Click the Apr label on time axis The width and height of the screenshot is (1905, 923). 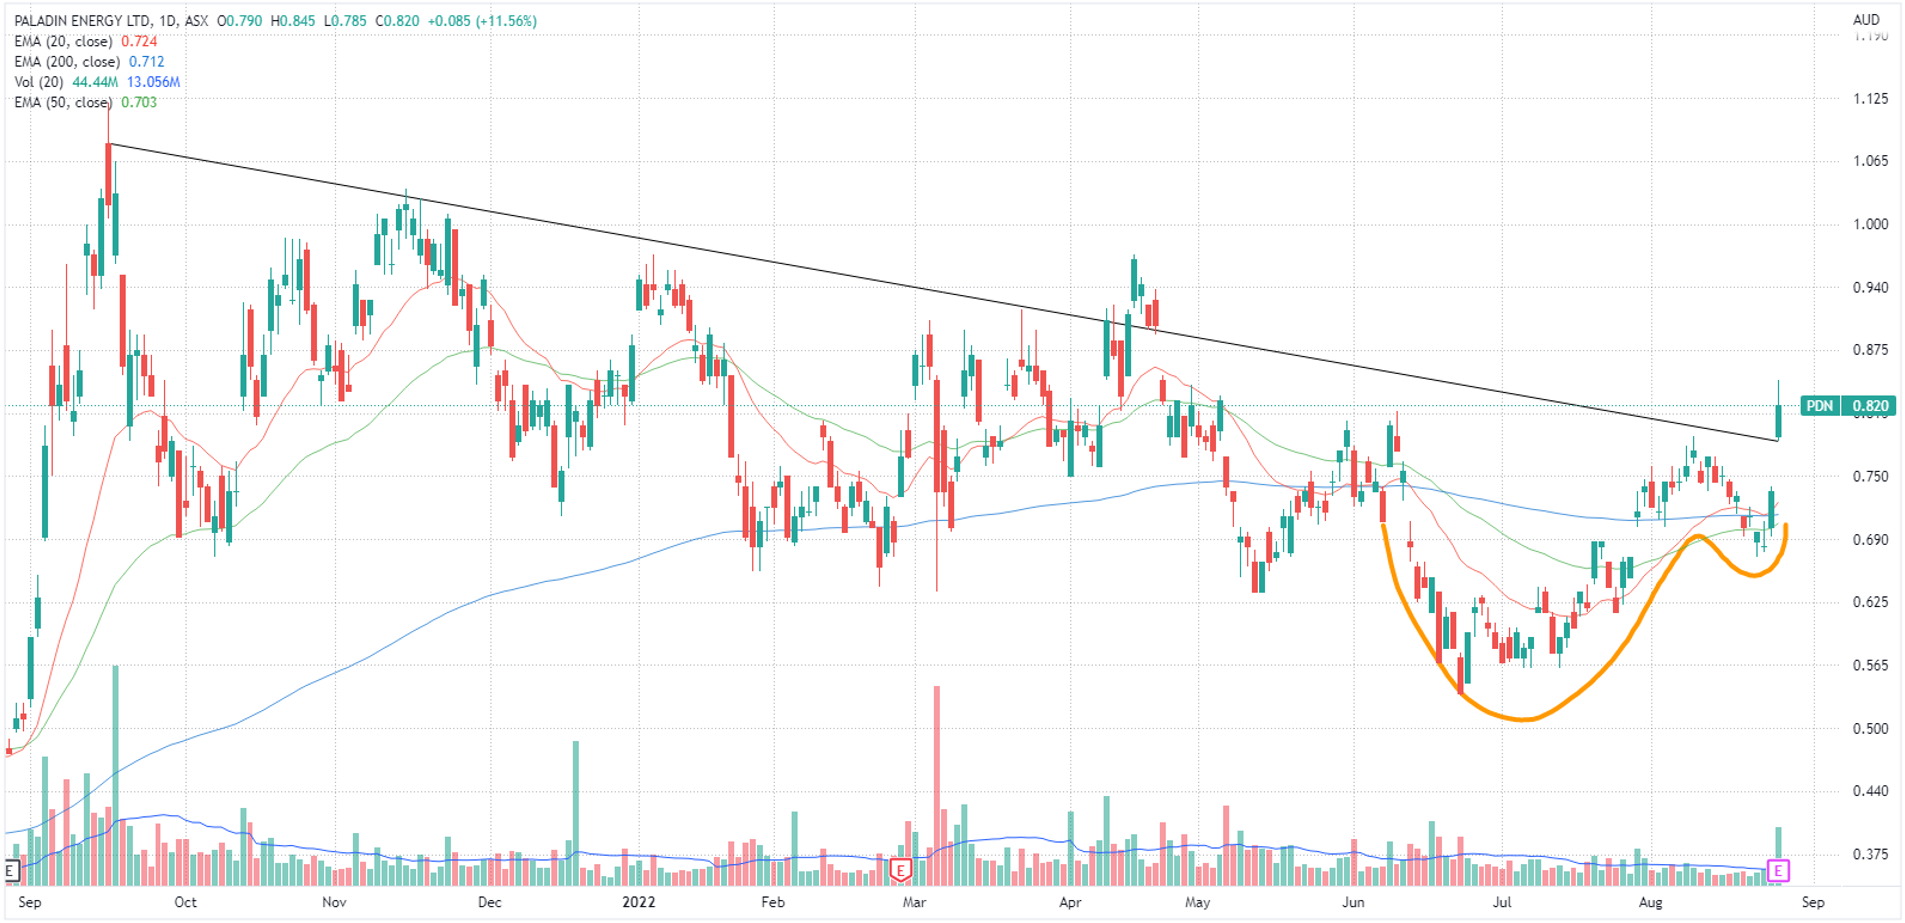coord(1070,902)
